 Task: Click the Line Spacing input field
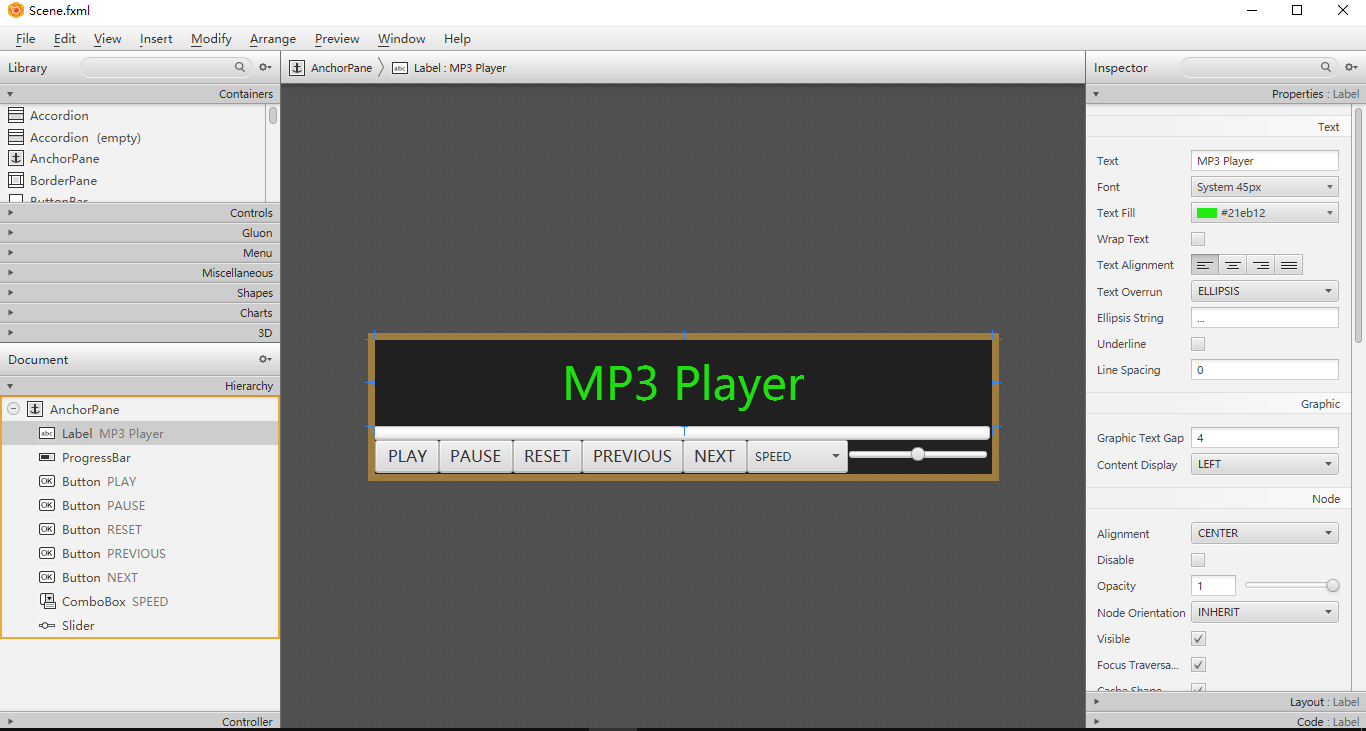[x=1264, y=370]
